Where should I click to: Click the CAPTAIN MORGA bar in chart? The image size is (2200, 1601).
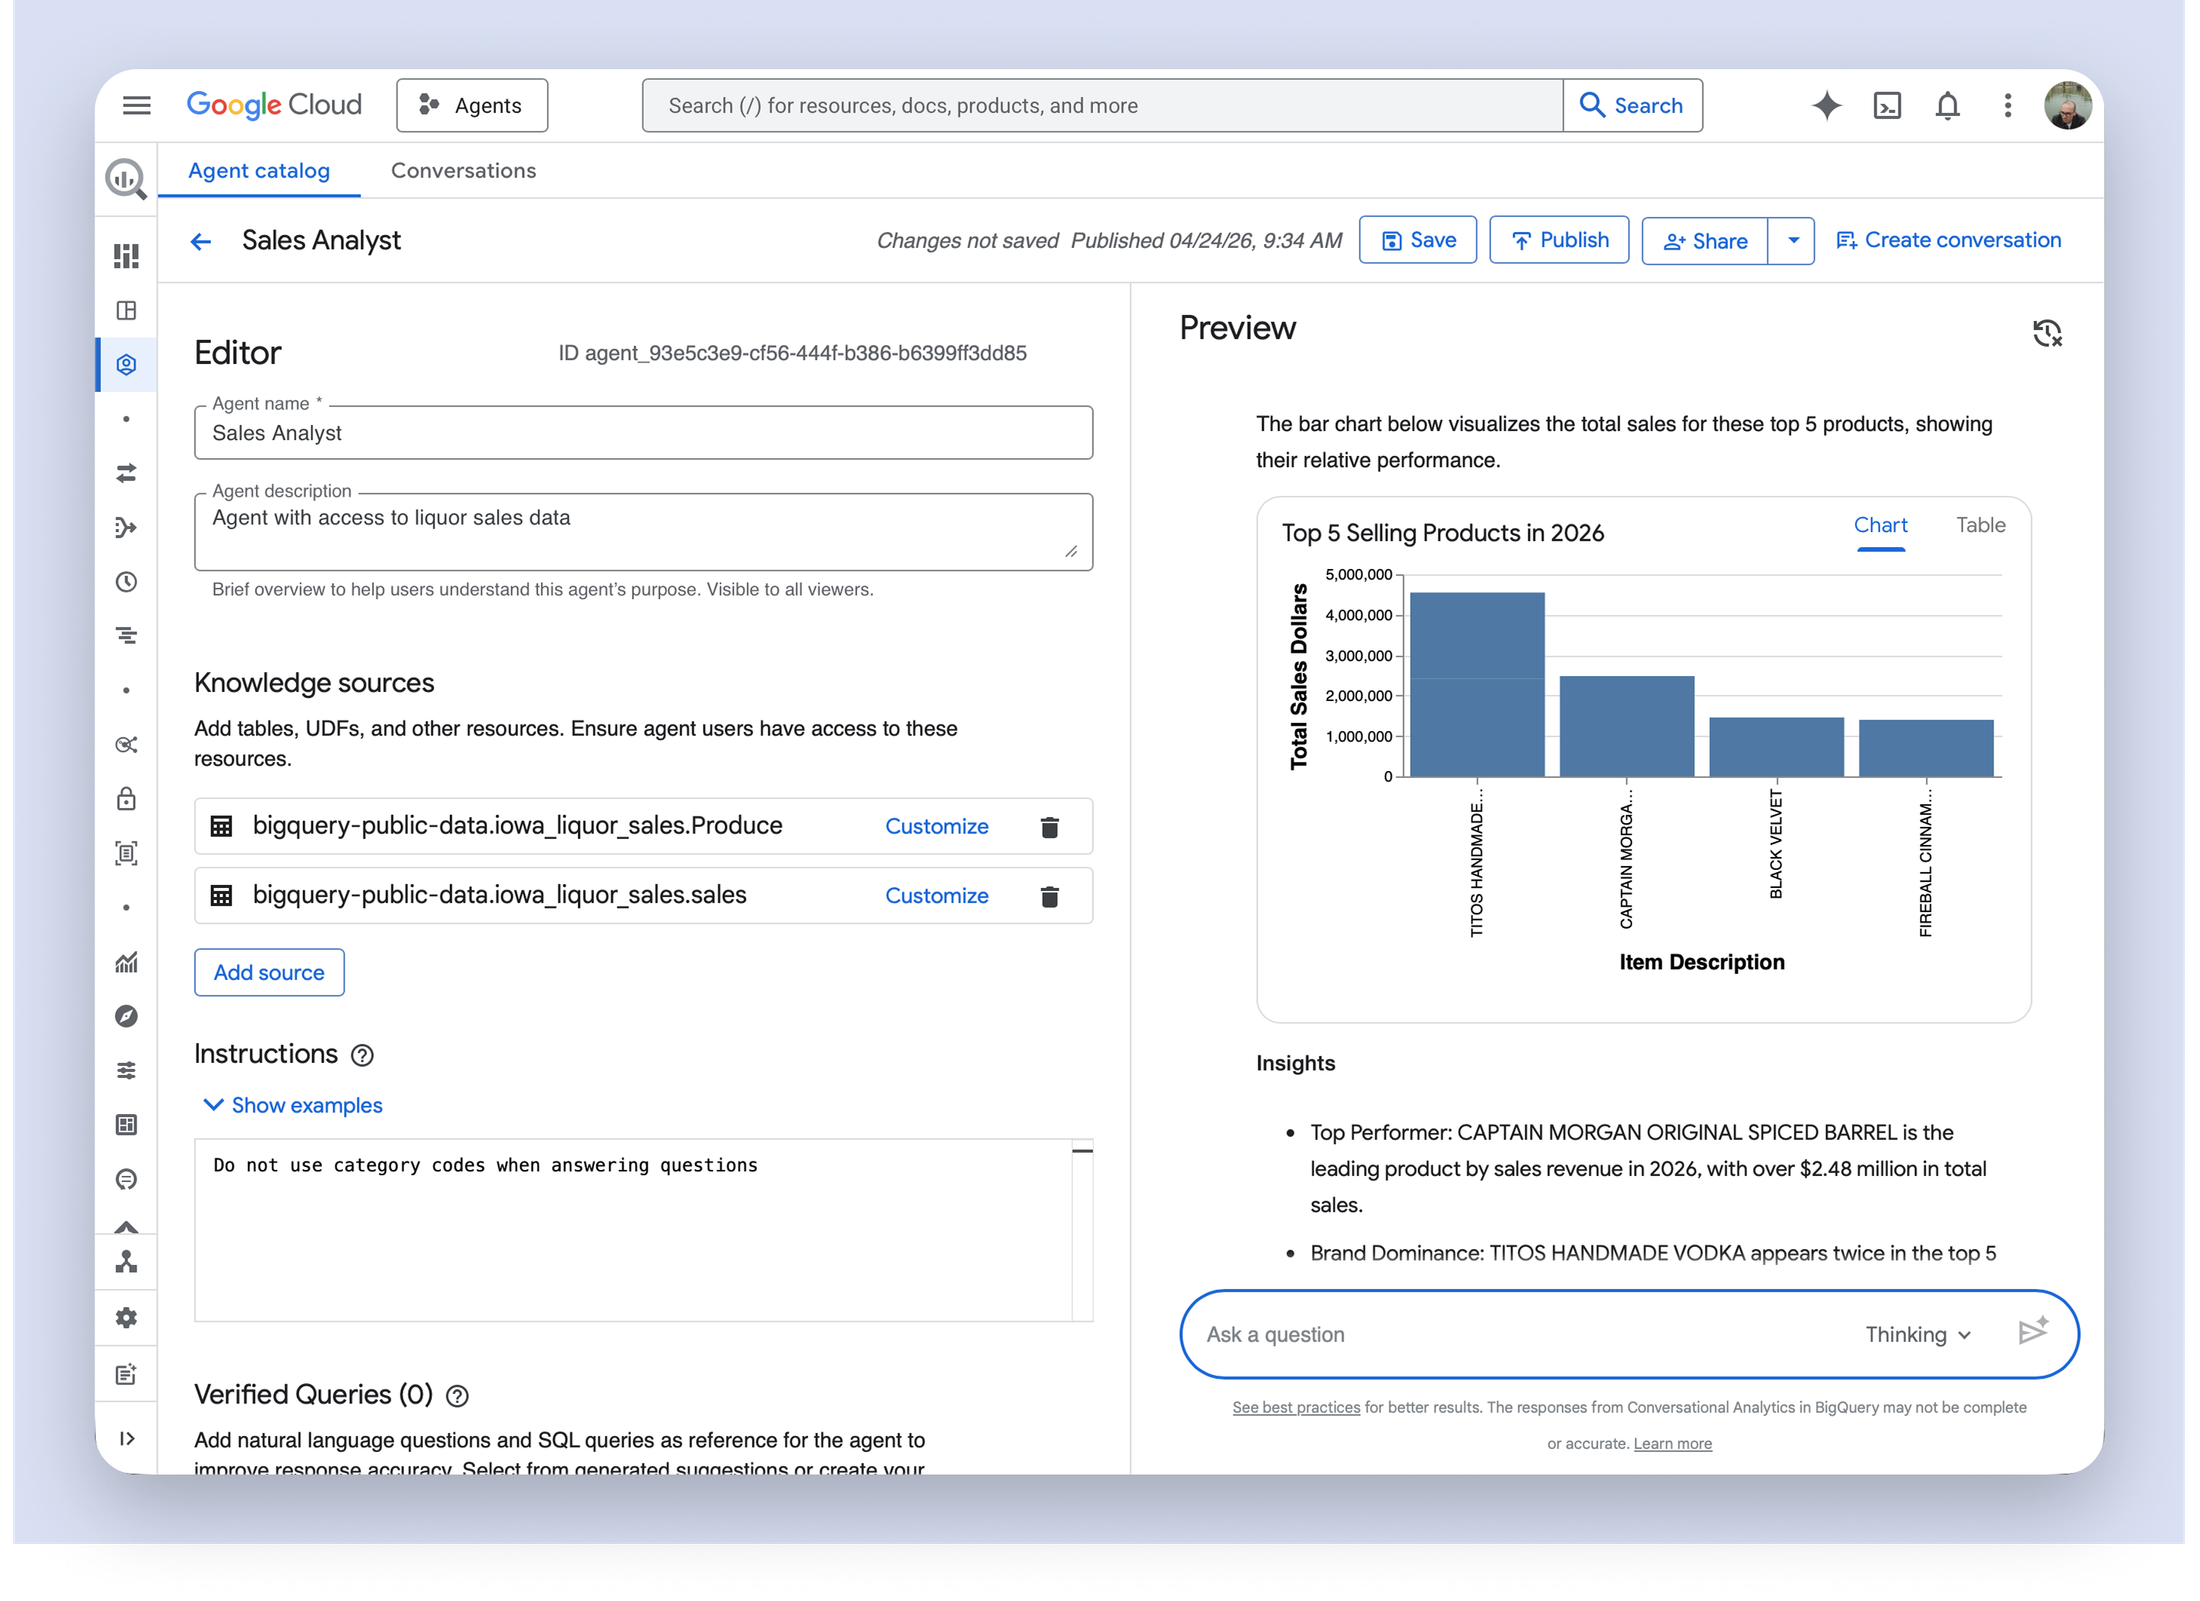[x=1627, y=727]
